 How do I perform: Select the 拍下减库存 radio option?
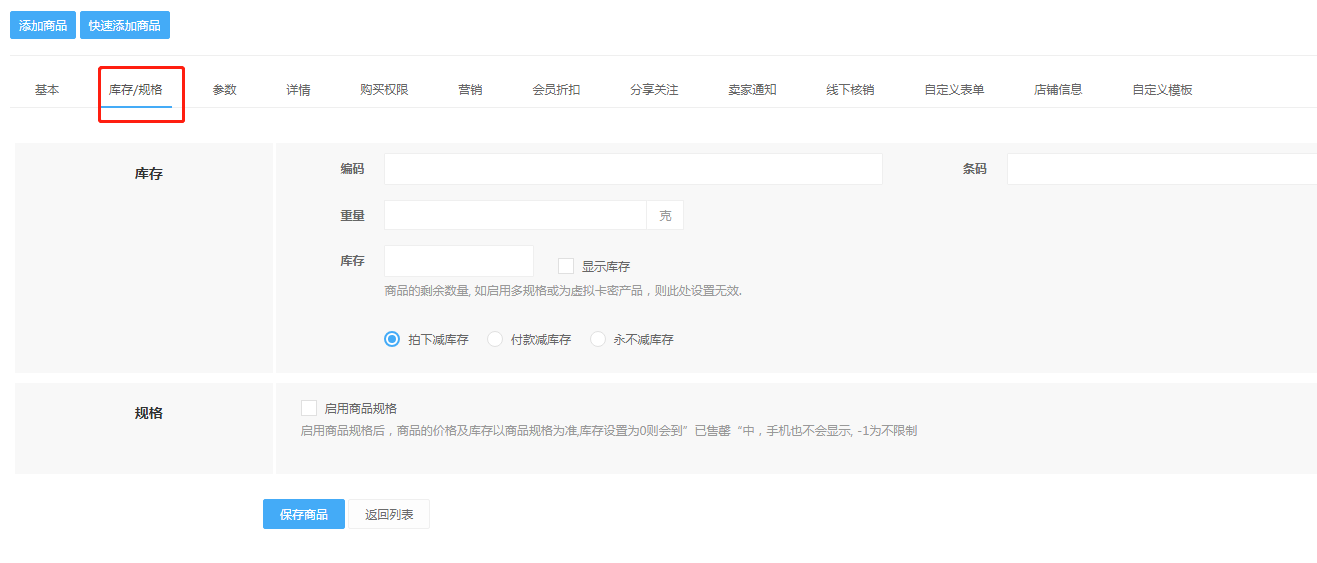coord(392,339)
